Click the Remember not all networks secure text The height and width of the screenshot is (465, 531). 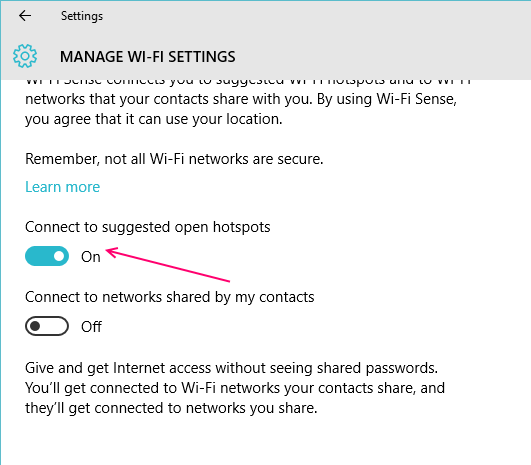pos(174,159)
